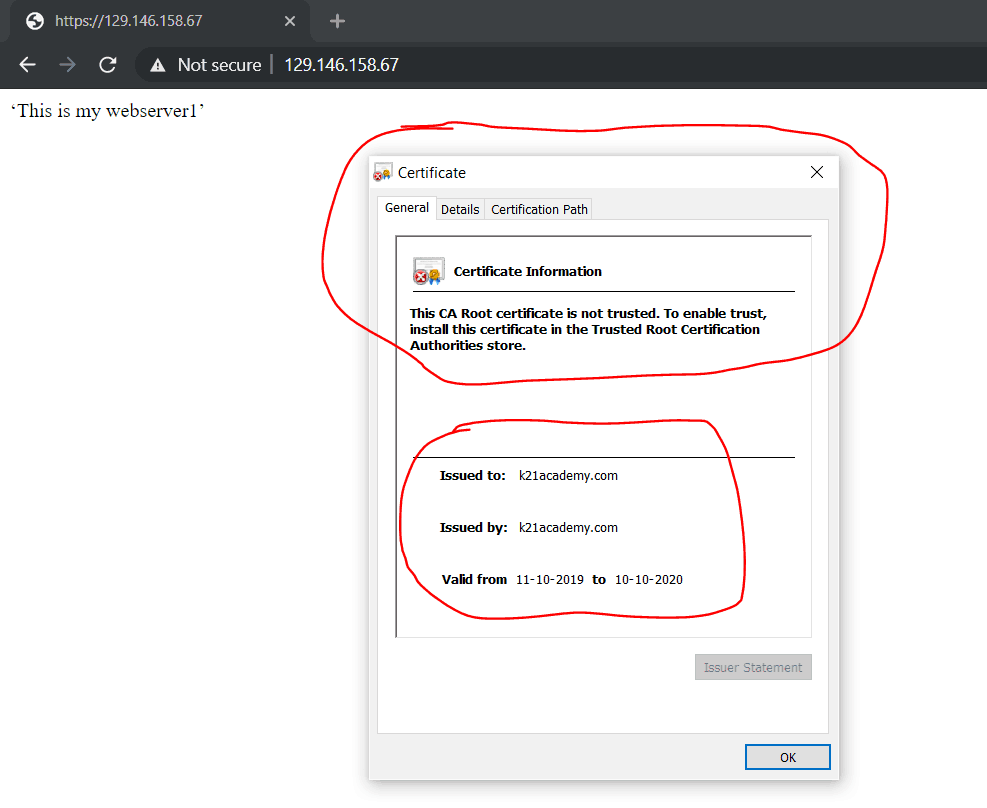This screenshot has height=808, width=987.
Task: Close the browser tab with its X
Action: [289, 20]
